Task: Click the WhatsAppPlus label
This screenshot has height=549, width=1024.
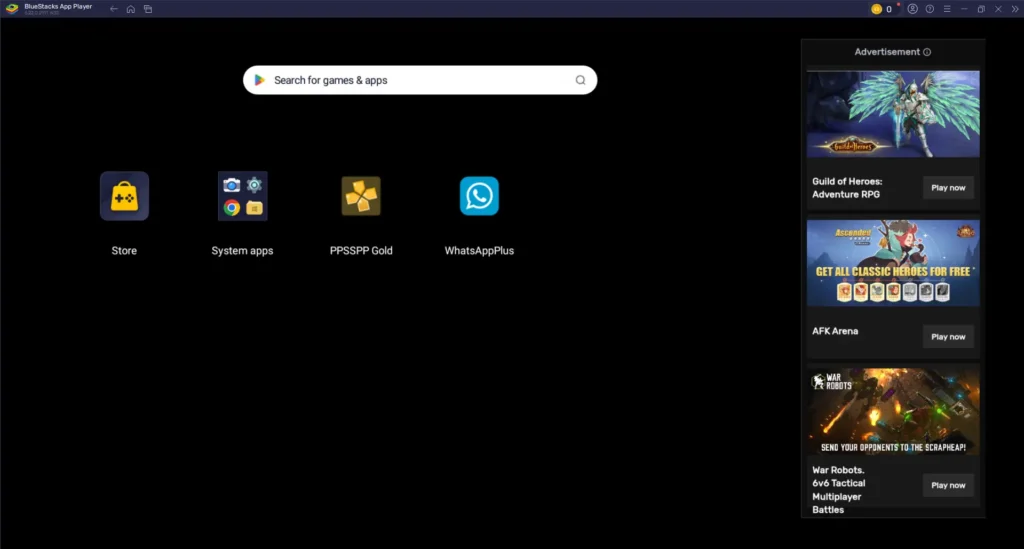Action: (479, 251)
